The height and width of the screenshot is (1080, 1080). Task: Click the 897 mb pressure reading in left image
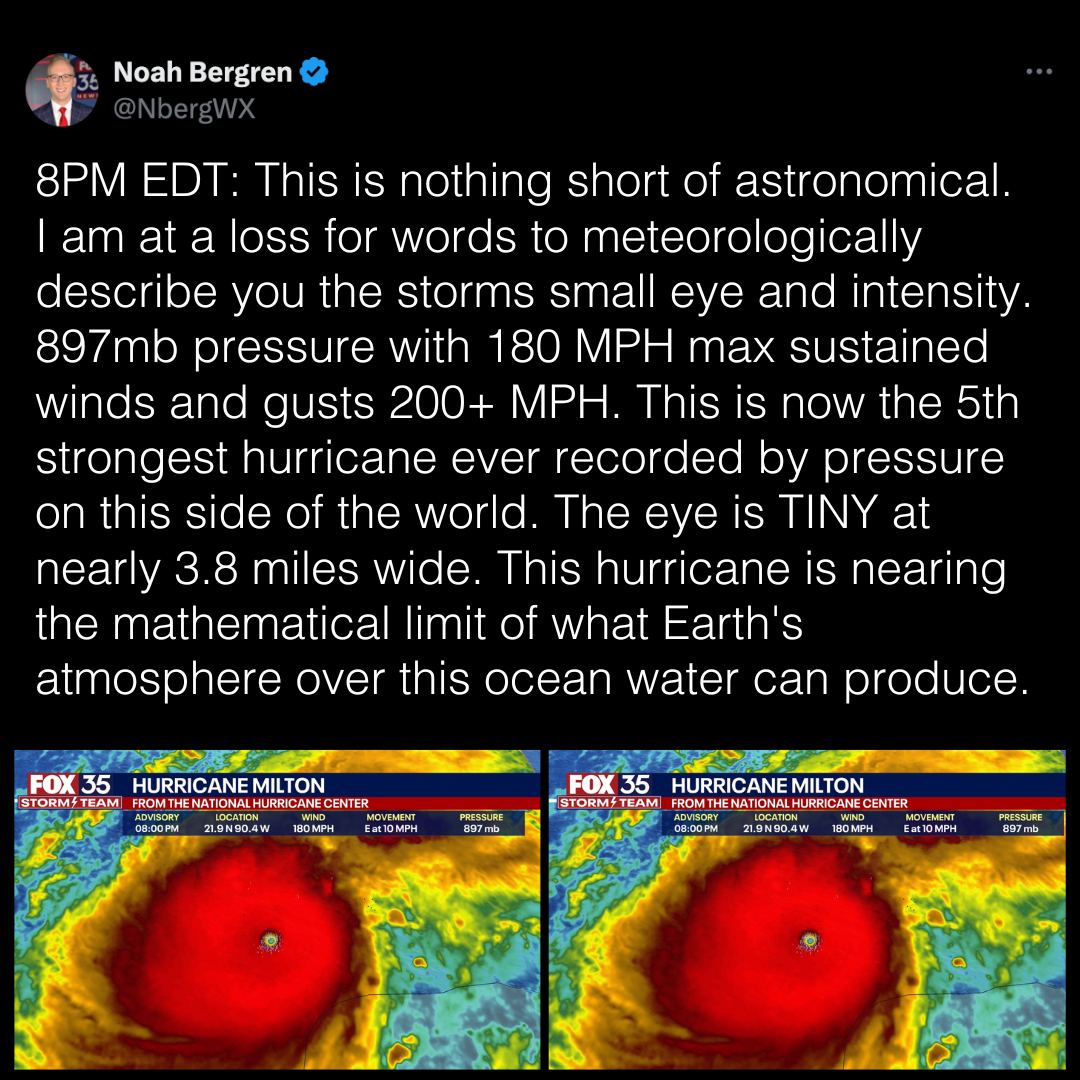pyautogui.click(x=481, y=829)
